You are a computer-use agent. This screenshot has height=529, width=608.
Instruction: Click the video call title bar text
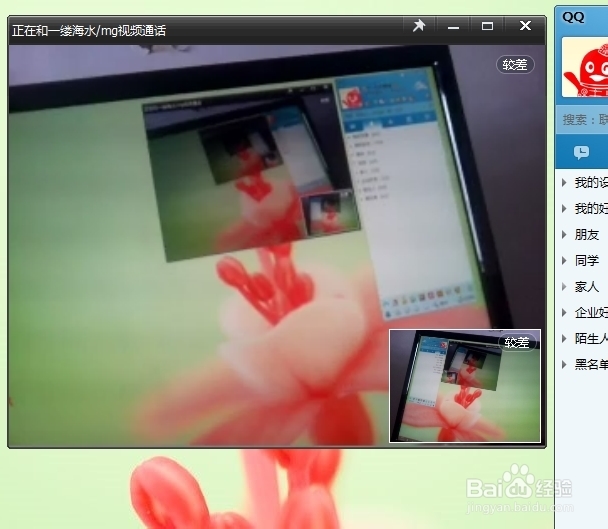click(x=89, y=31)
